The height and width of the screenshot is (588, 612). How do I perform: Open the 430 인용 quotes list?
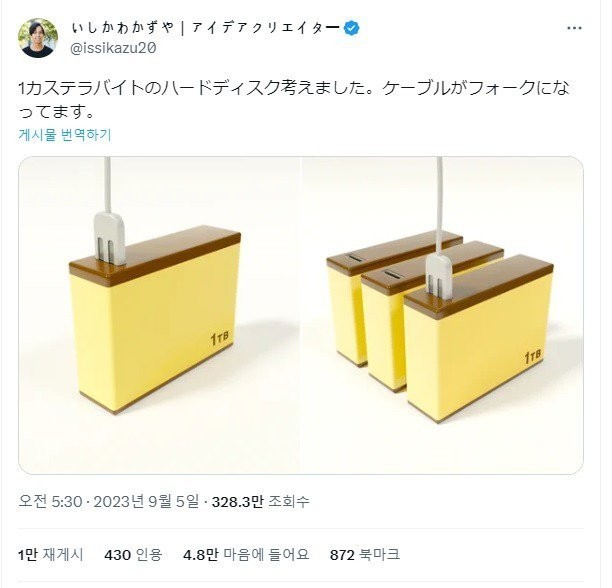pyautogui.click(x=133, y=554)
